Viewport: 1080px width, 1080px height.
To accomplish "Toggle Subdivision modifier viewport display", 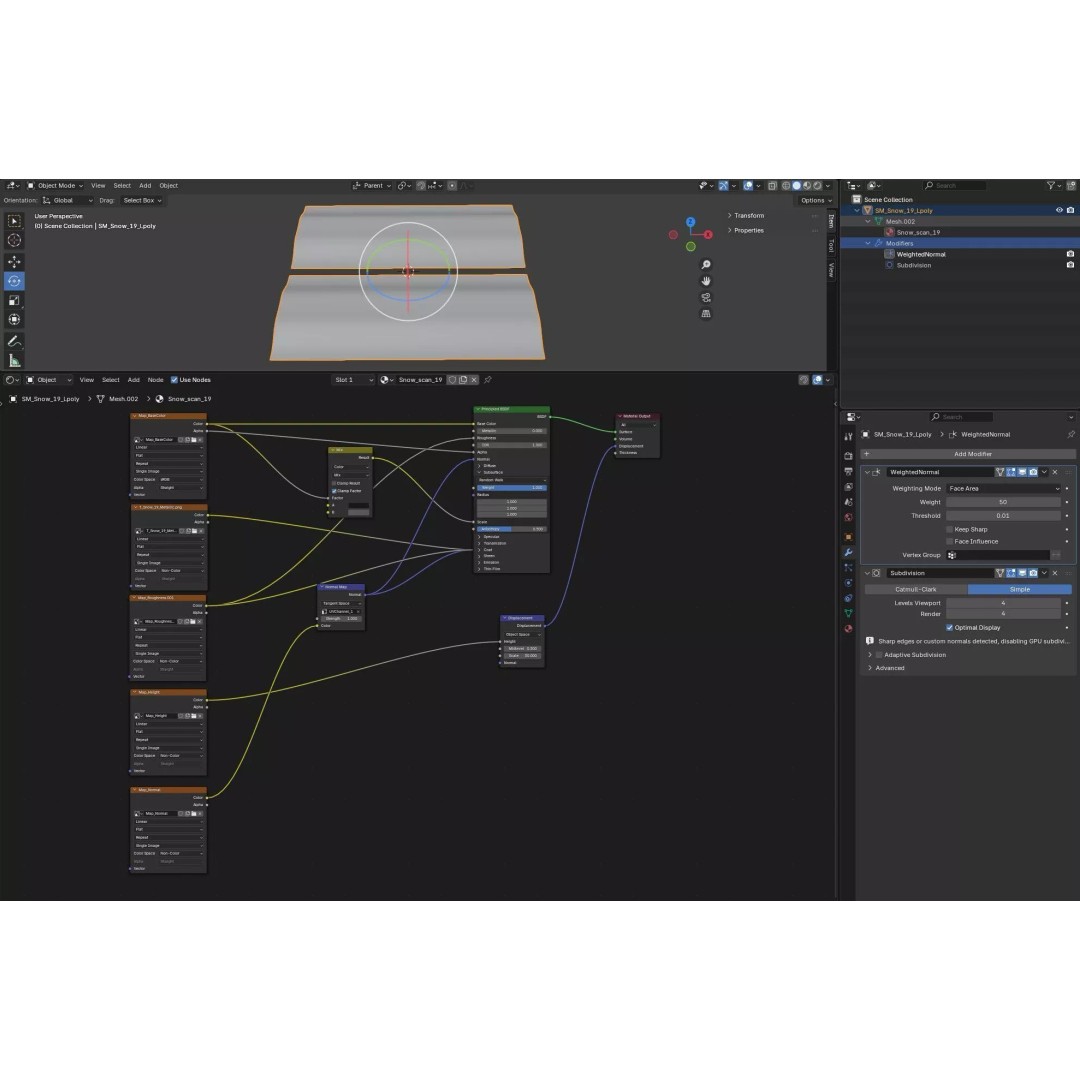I will [1022, 573].
